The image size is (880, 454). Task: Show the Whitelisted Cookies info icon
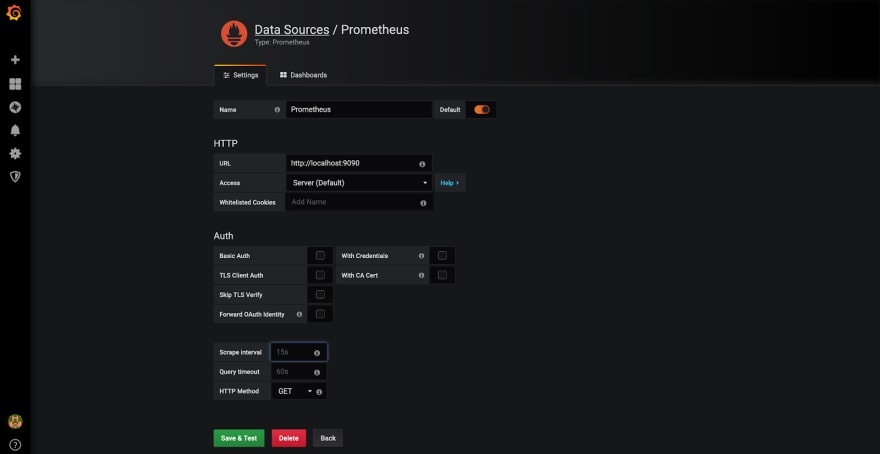pos(423,203)
